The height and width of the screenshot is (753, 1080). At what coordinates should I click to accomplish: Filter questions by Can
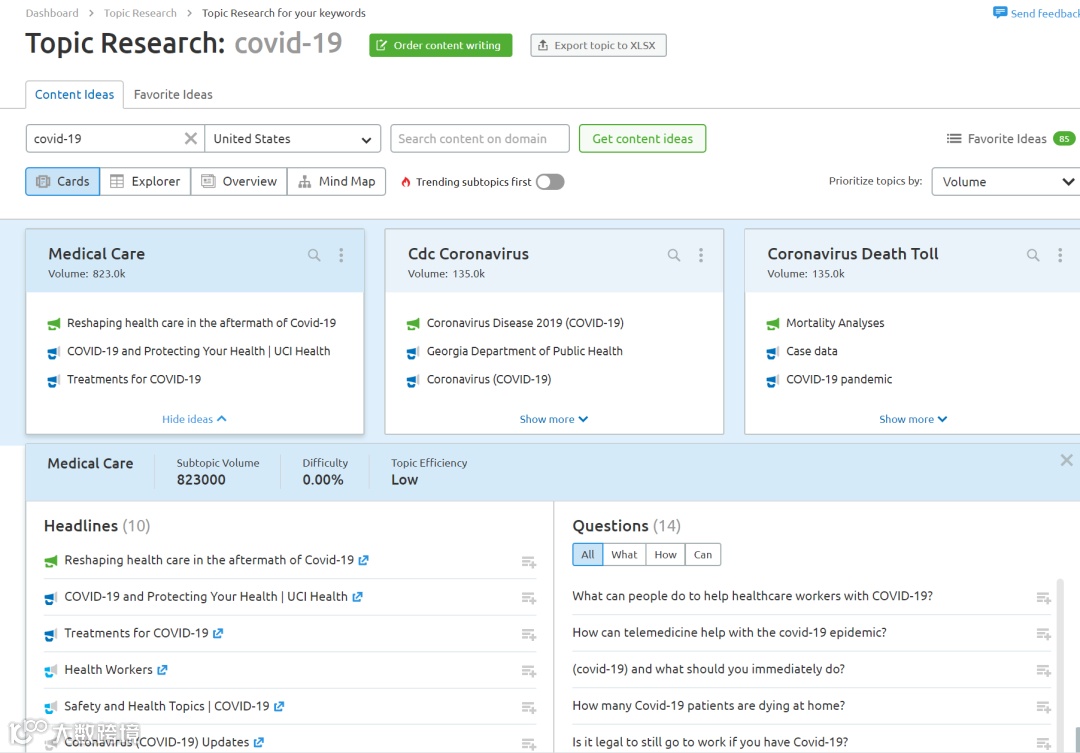click(x=703, y=555)
